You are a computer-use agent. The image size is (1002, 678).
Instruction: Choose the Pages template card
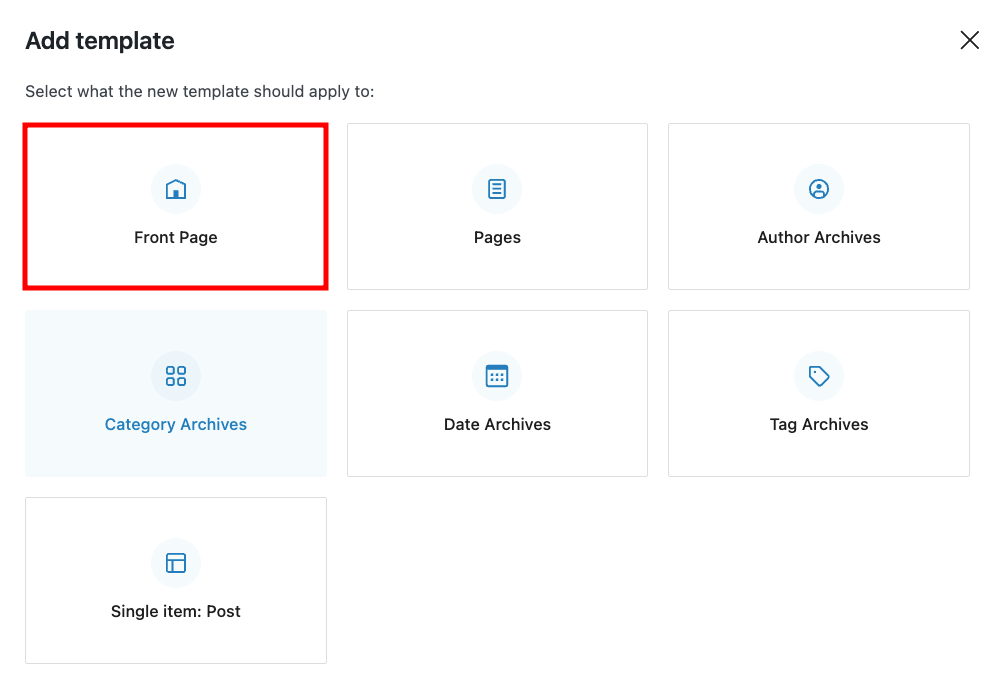[x=497, y=206]
